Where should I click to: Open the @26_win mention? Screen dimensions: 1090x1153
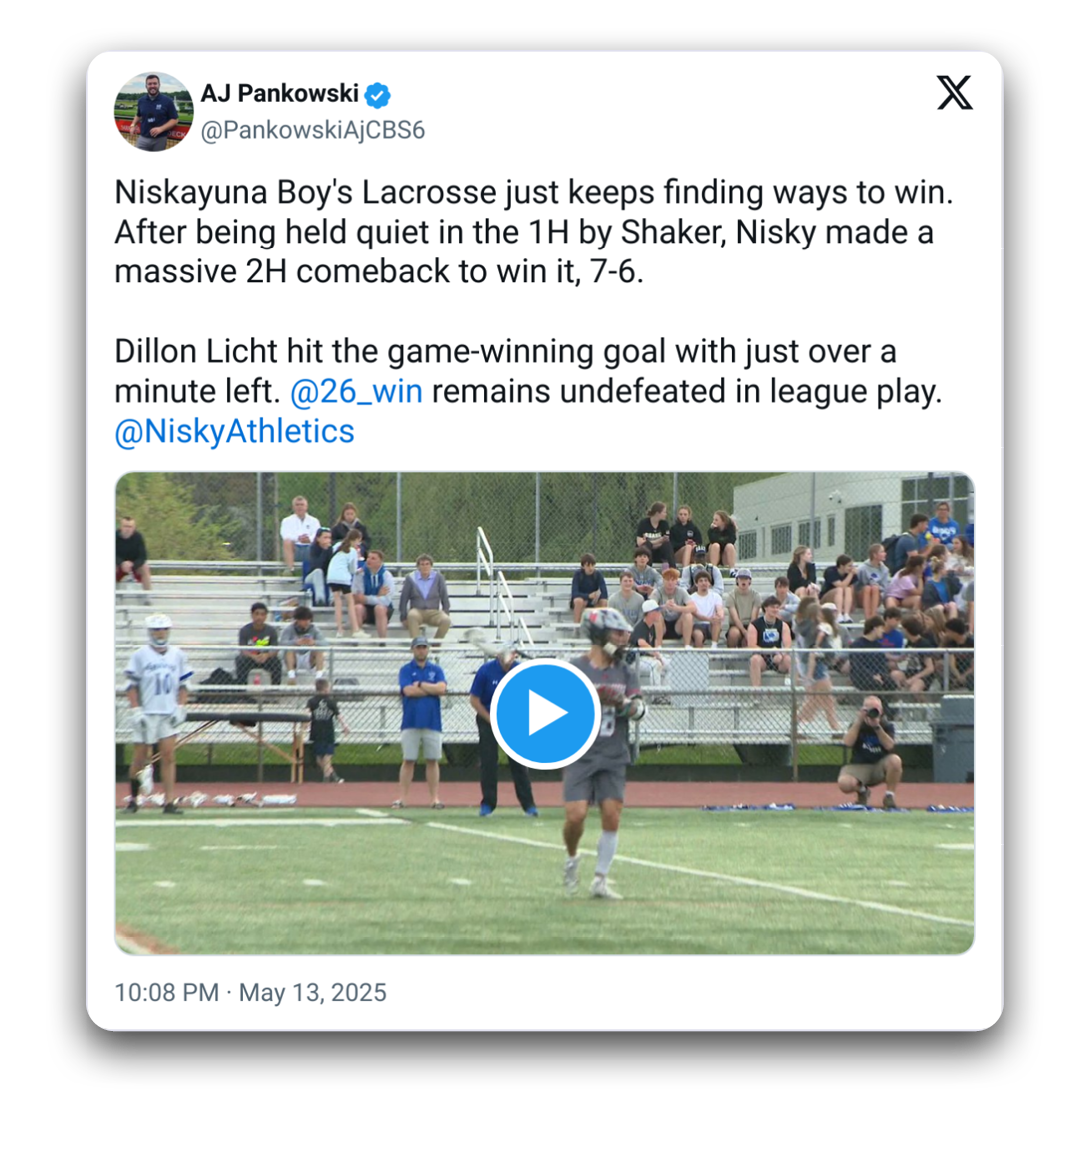click(356, 392)
